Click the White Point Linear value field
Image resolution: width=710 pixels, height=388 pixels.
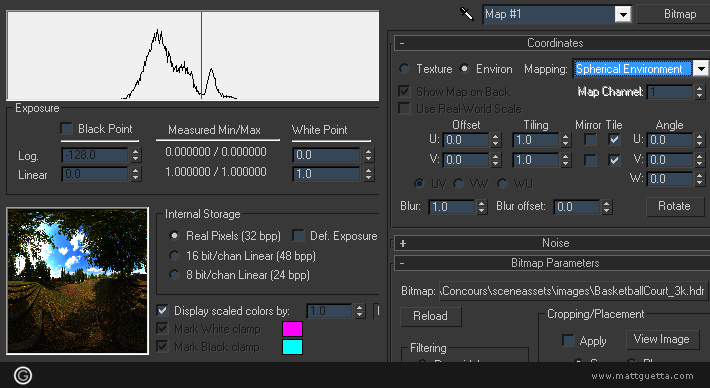tap(326, 174)
